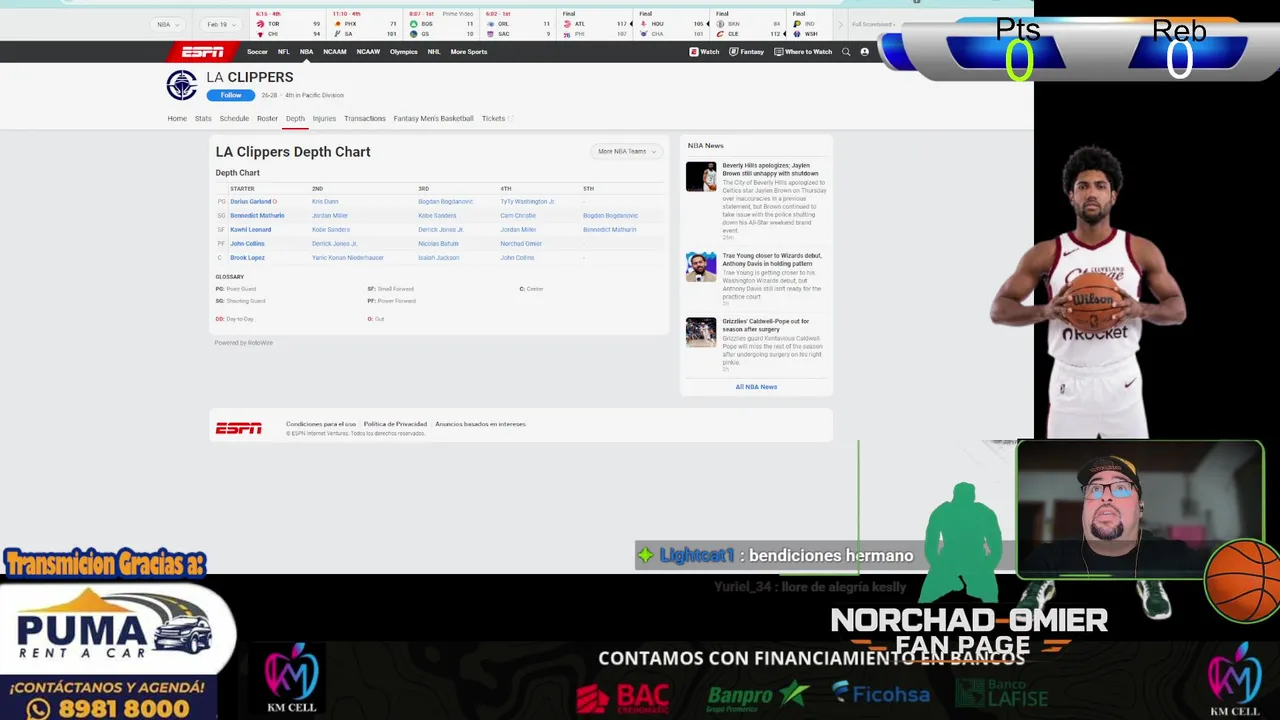Switch to the Stats tab
The image size is (1280, 720).
point(203,118)
